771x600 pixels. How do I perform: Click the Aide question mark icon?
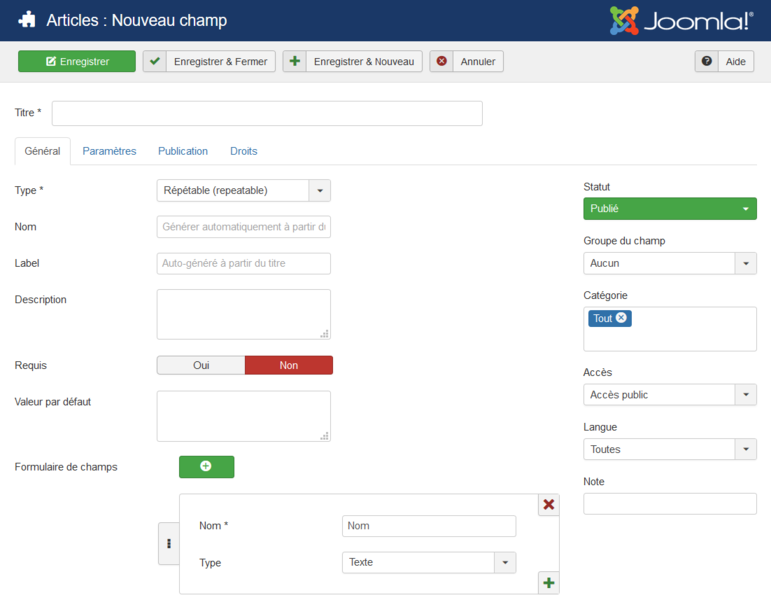(x=707, y=61)
